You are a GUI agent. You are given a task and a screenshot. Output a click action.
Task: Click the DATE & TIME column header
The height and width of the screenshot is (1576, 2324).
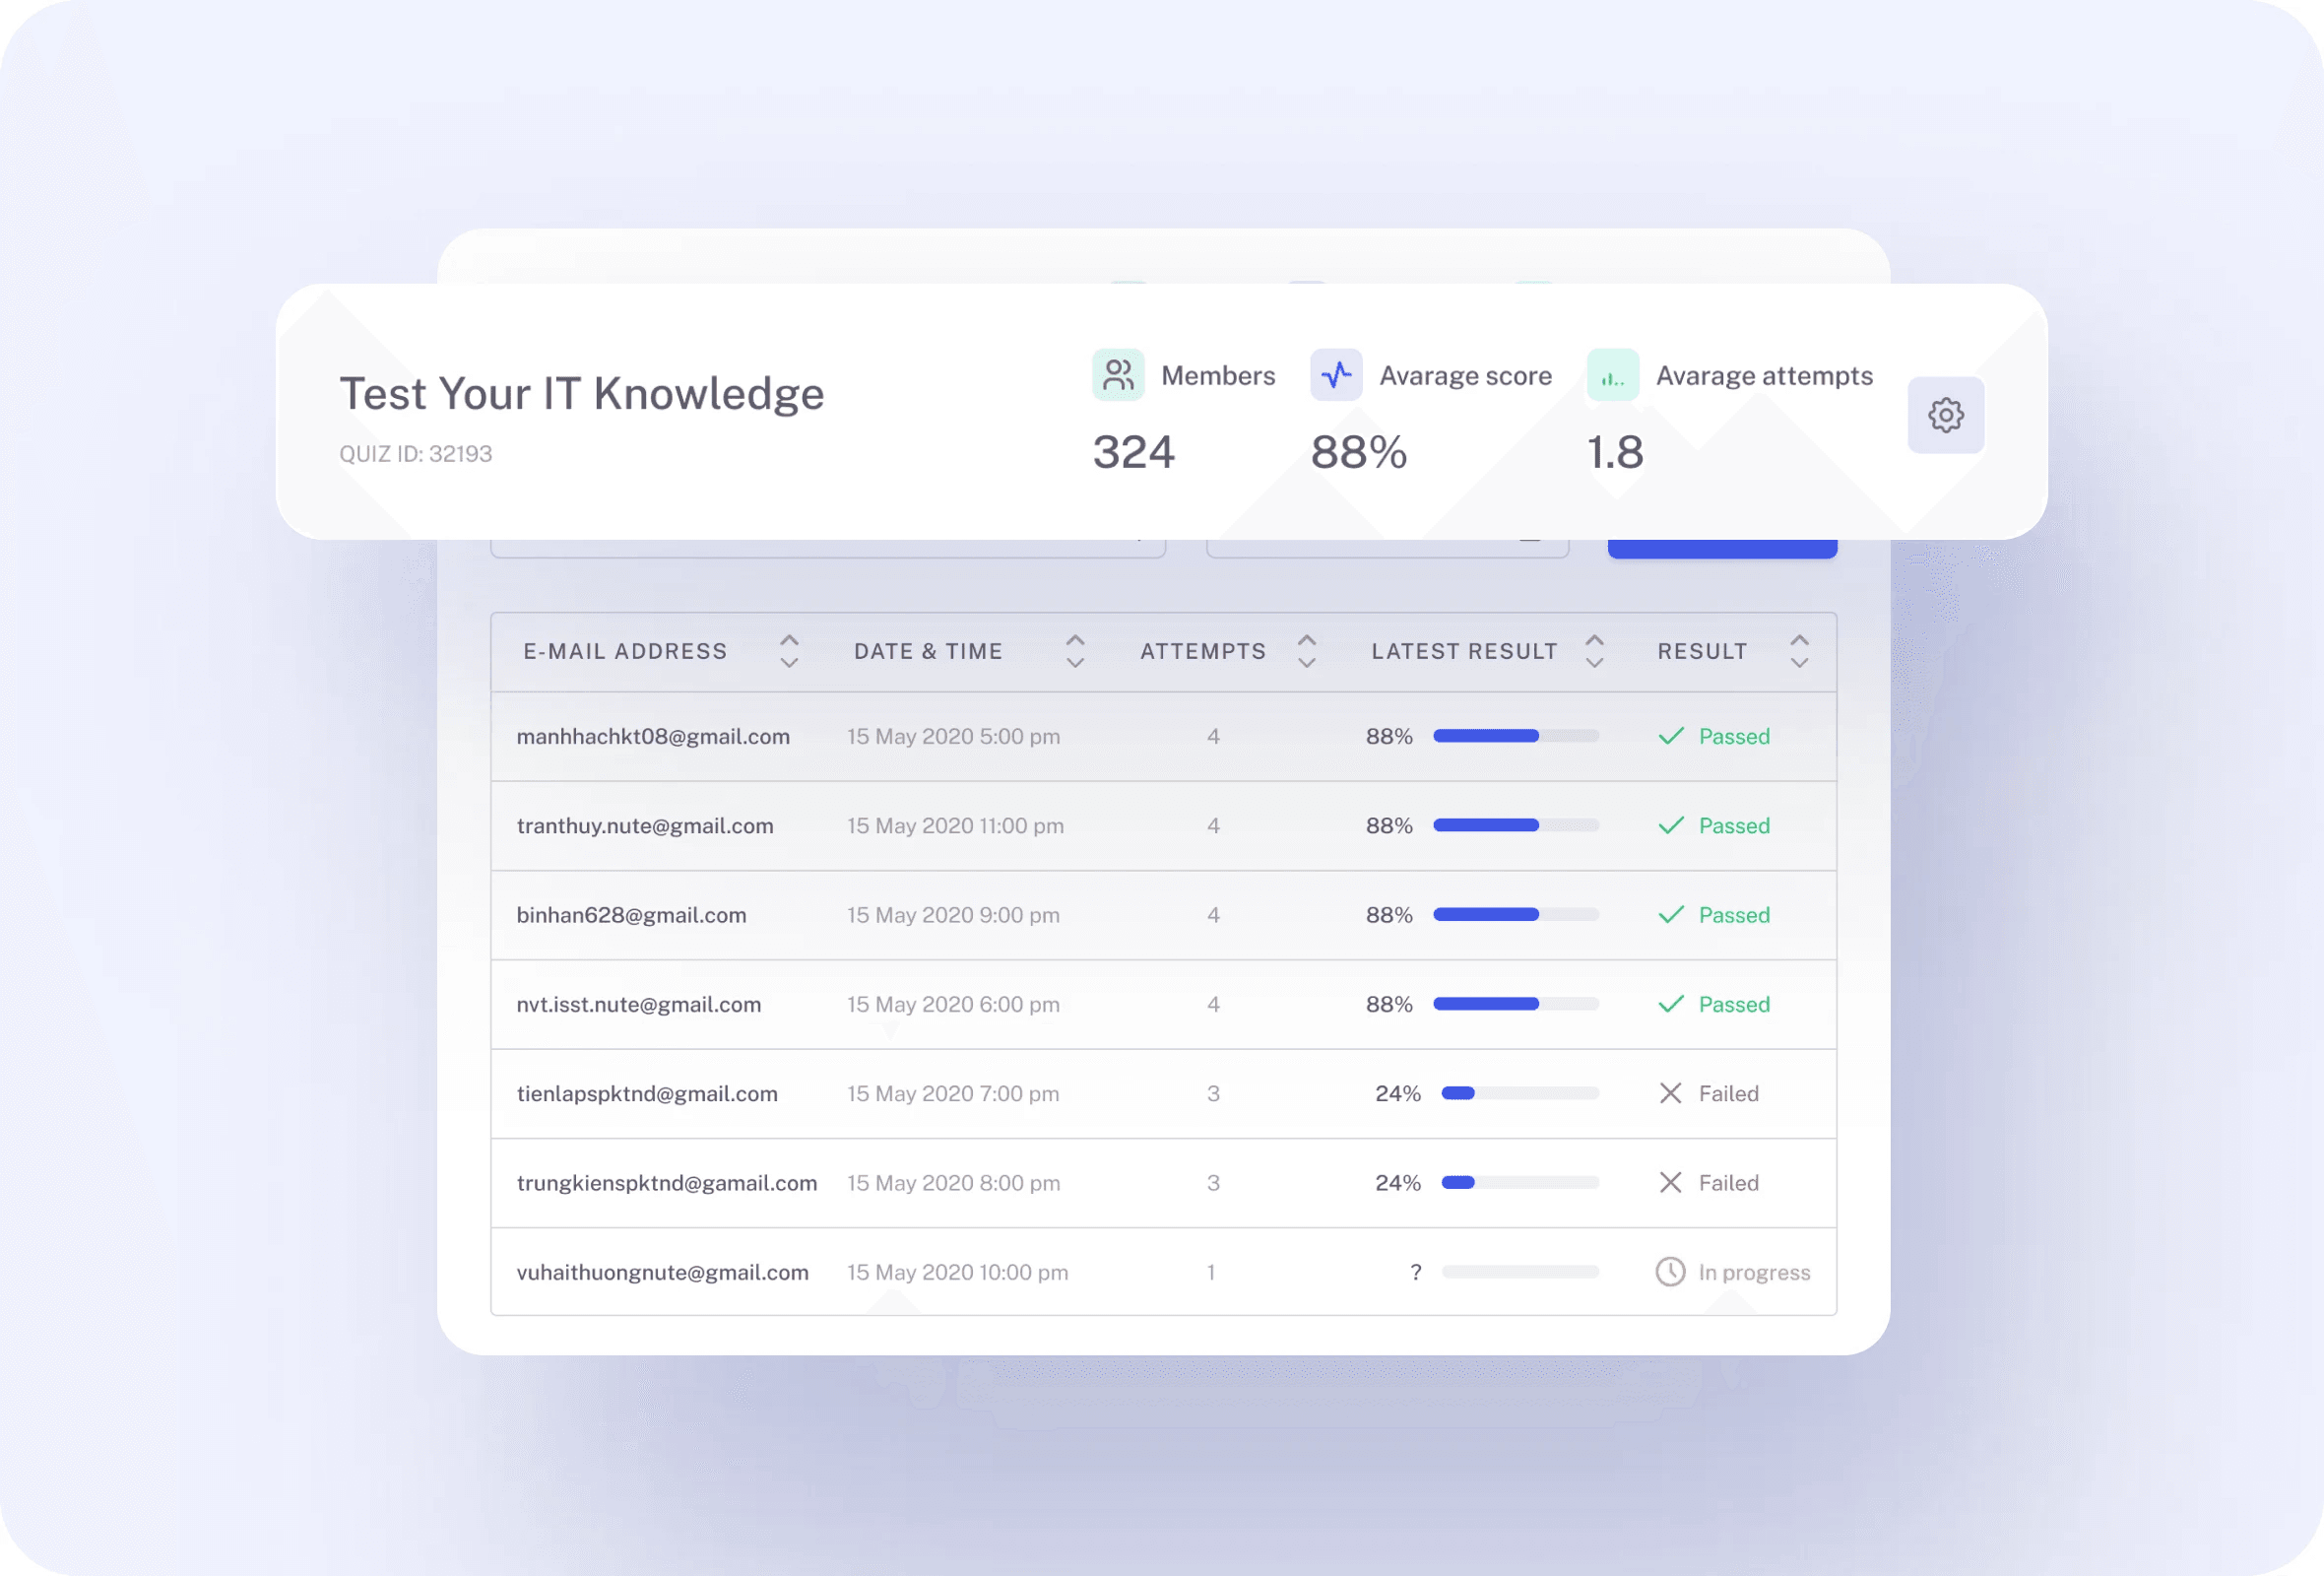click(928, 651)
